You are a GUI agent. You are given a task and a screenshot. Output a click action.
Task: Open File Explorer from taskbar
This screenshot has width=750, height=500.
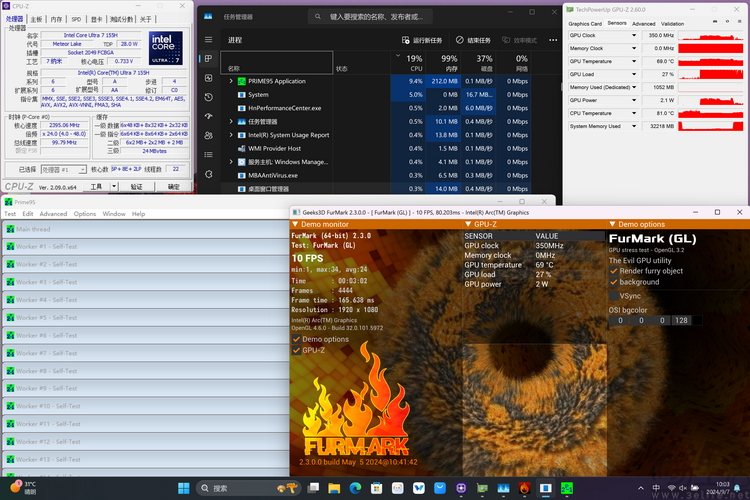pyautogui.click(x=334, y=488)
